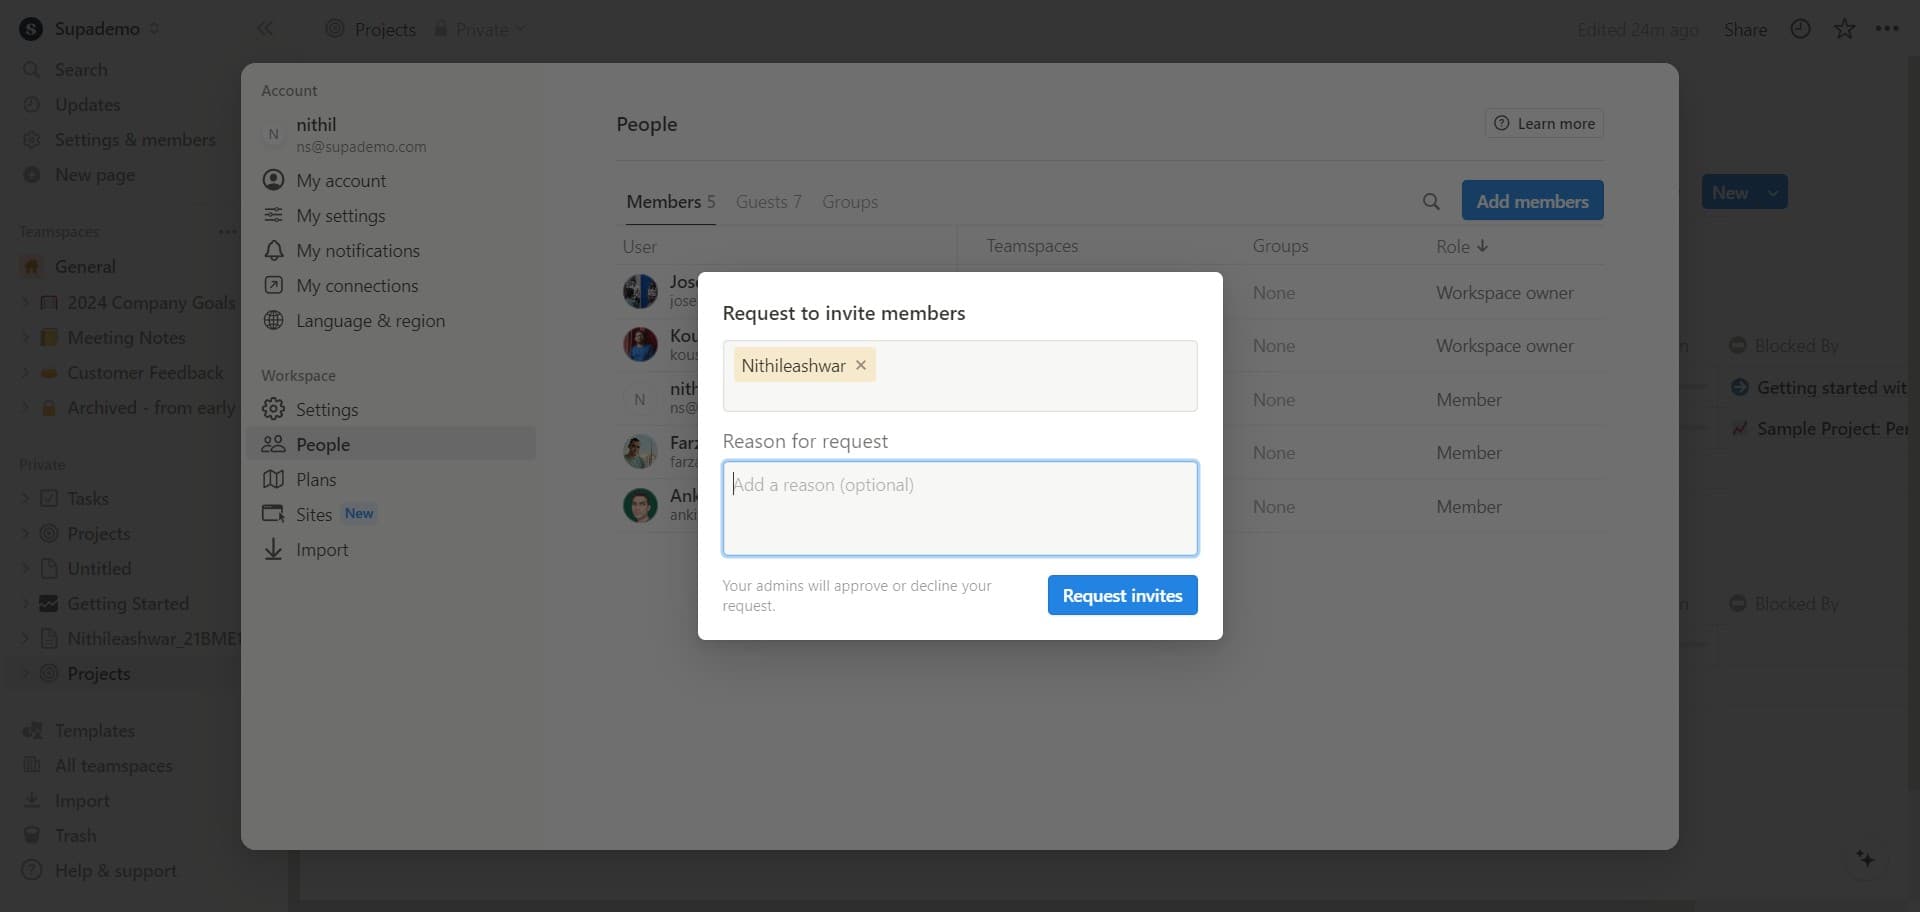
Task: Open My account settings
Action: tap(340, 181)
